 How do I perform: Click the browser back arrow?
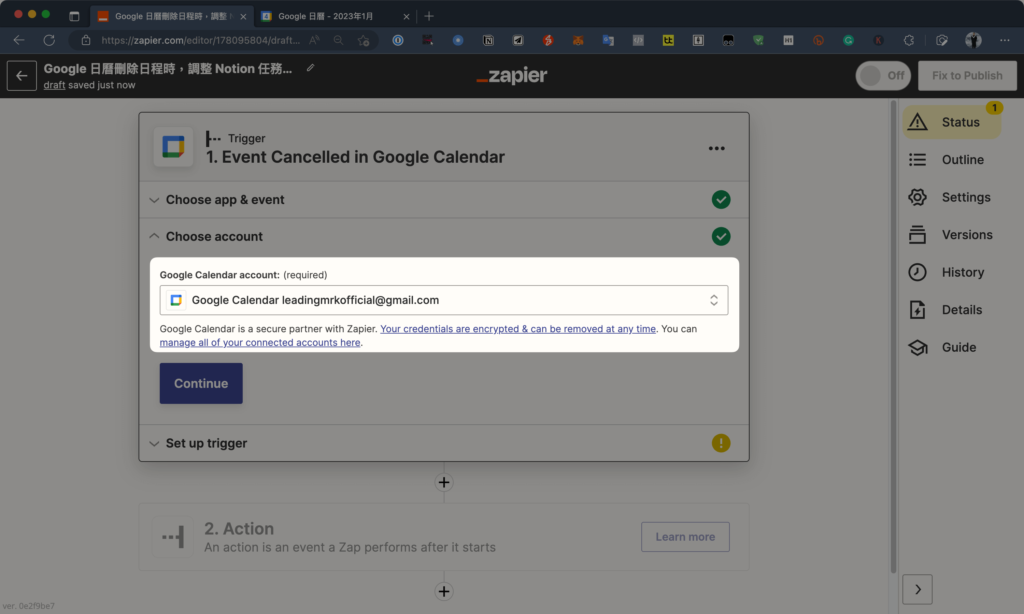pos(19,40)
